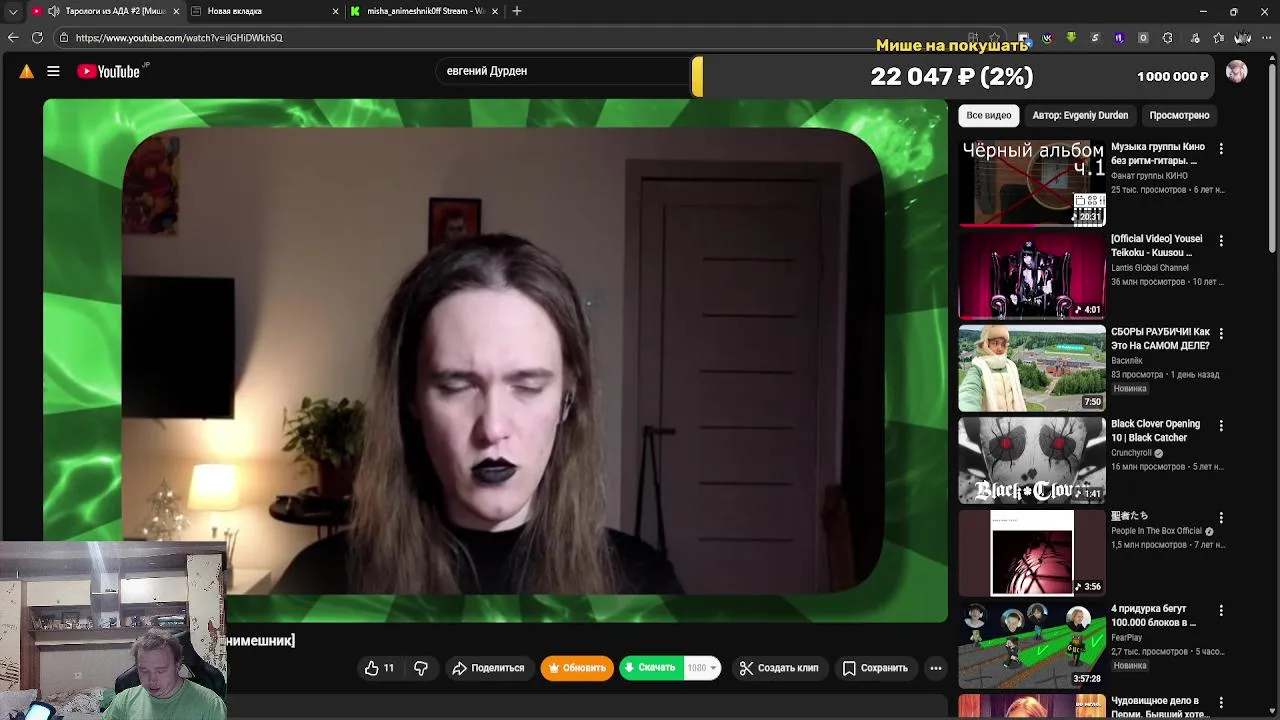Click the YouTube address bar URL
The width and height of the screenshot is (1280, 720).
(179, 38)
